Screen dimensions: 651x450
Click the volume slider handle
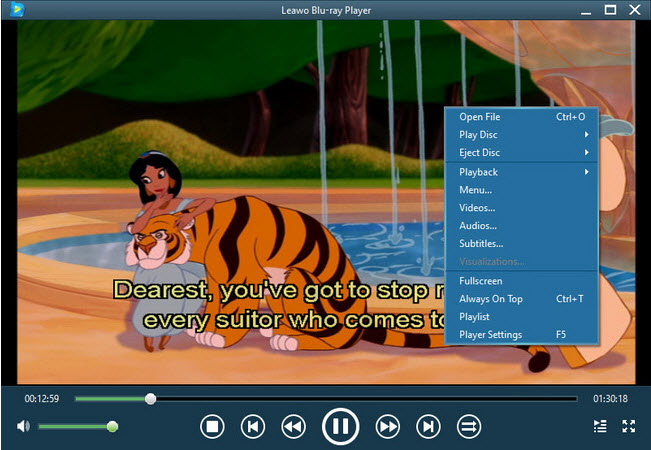click(x=112, y=427)
